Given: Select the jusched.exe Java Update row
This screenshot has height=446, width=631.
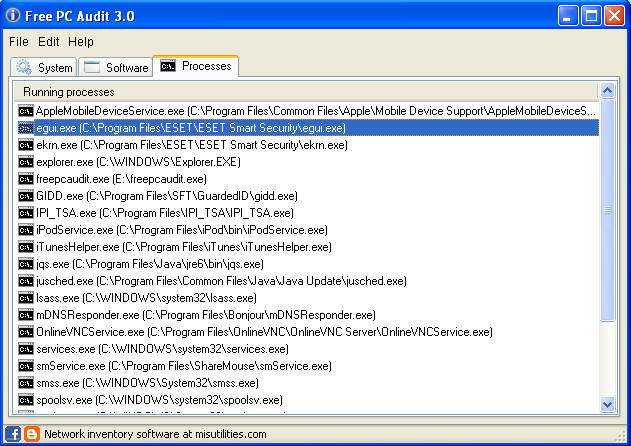Looking at the screenshot, I should tap(308, 281).
